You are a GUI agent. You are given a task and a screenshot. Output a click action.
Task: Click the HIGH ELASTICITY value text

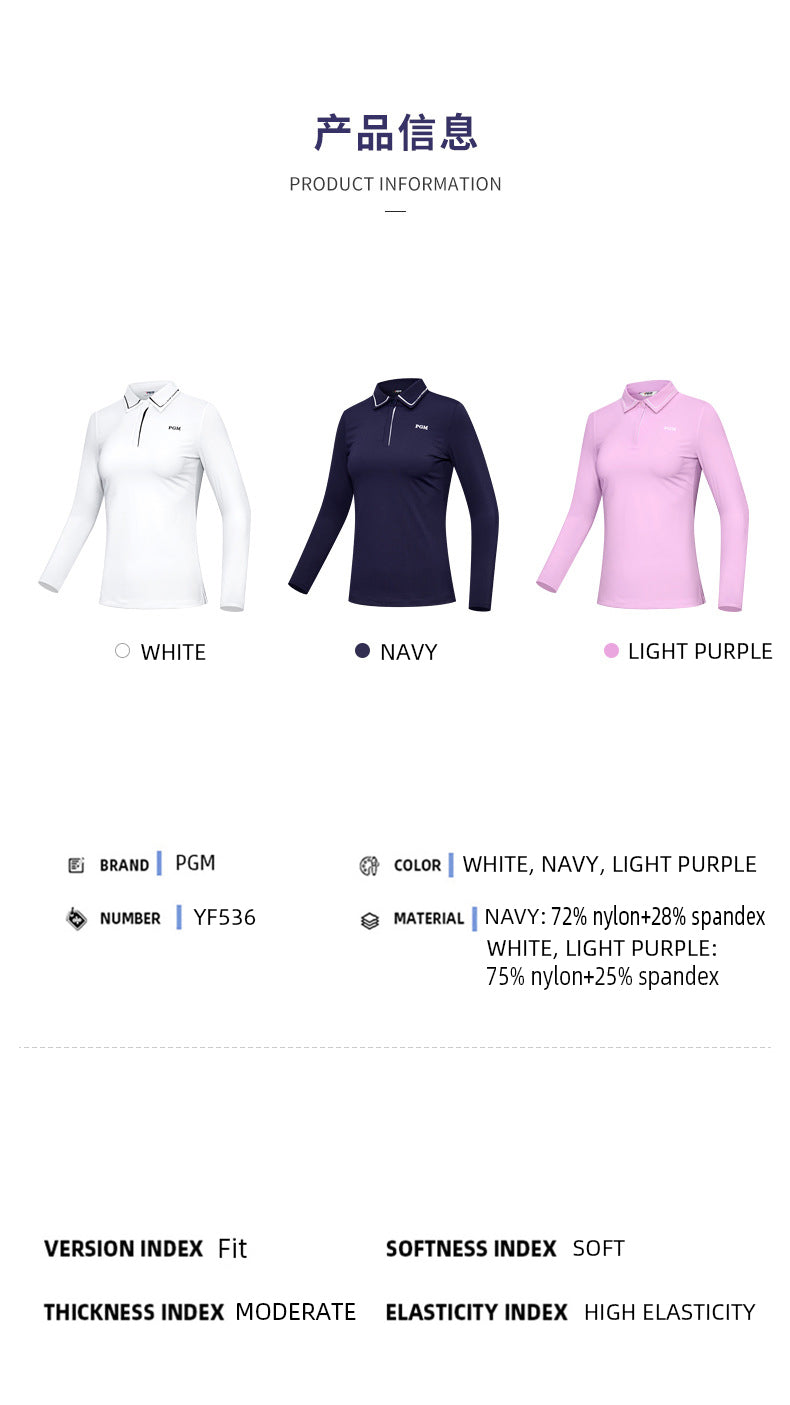click(670, 1312)
